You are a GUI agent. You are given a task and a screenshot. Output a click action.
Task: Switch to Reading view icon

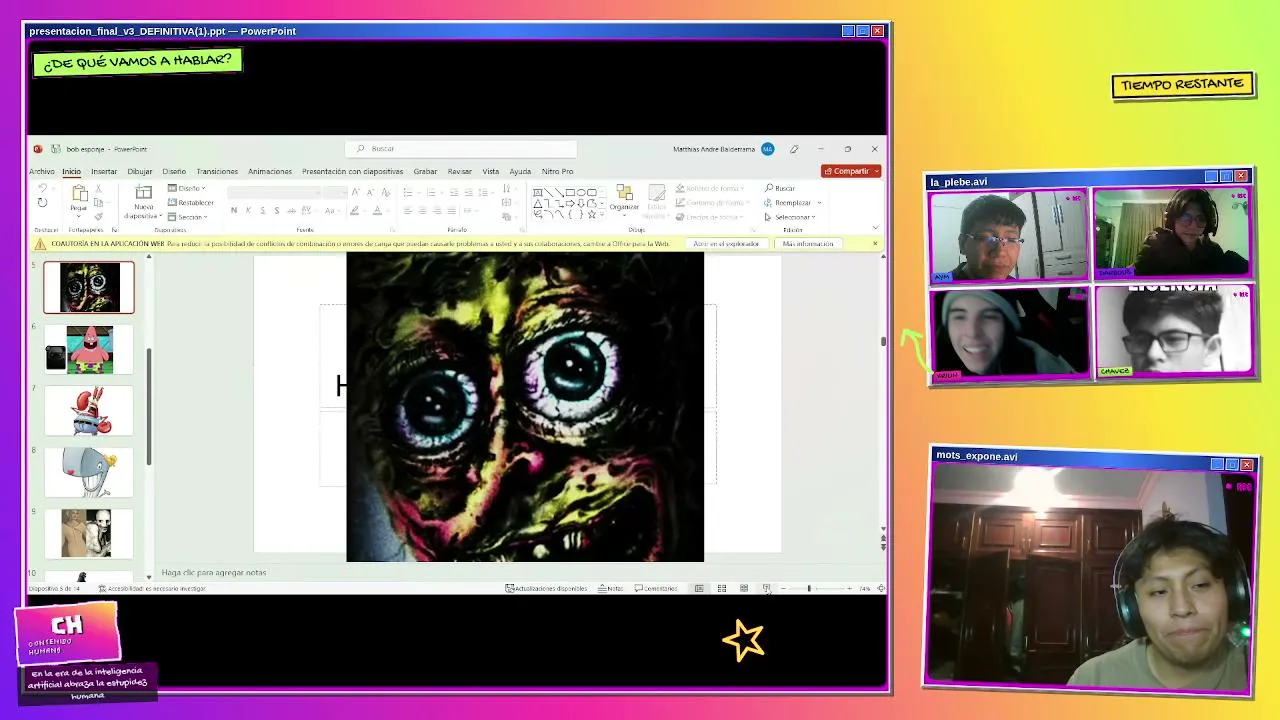[744, 588]
